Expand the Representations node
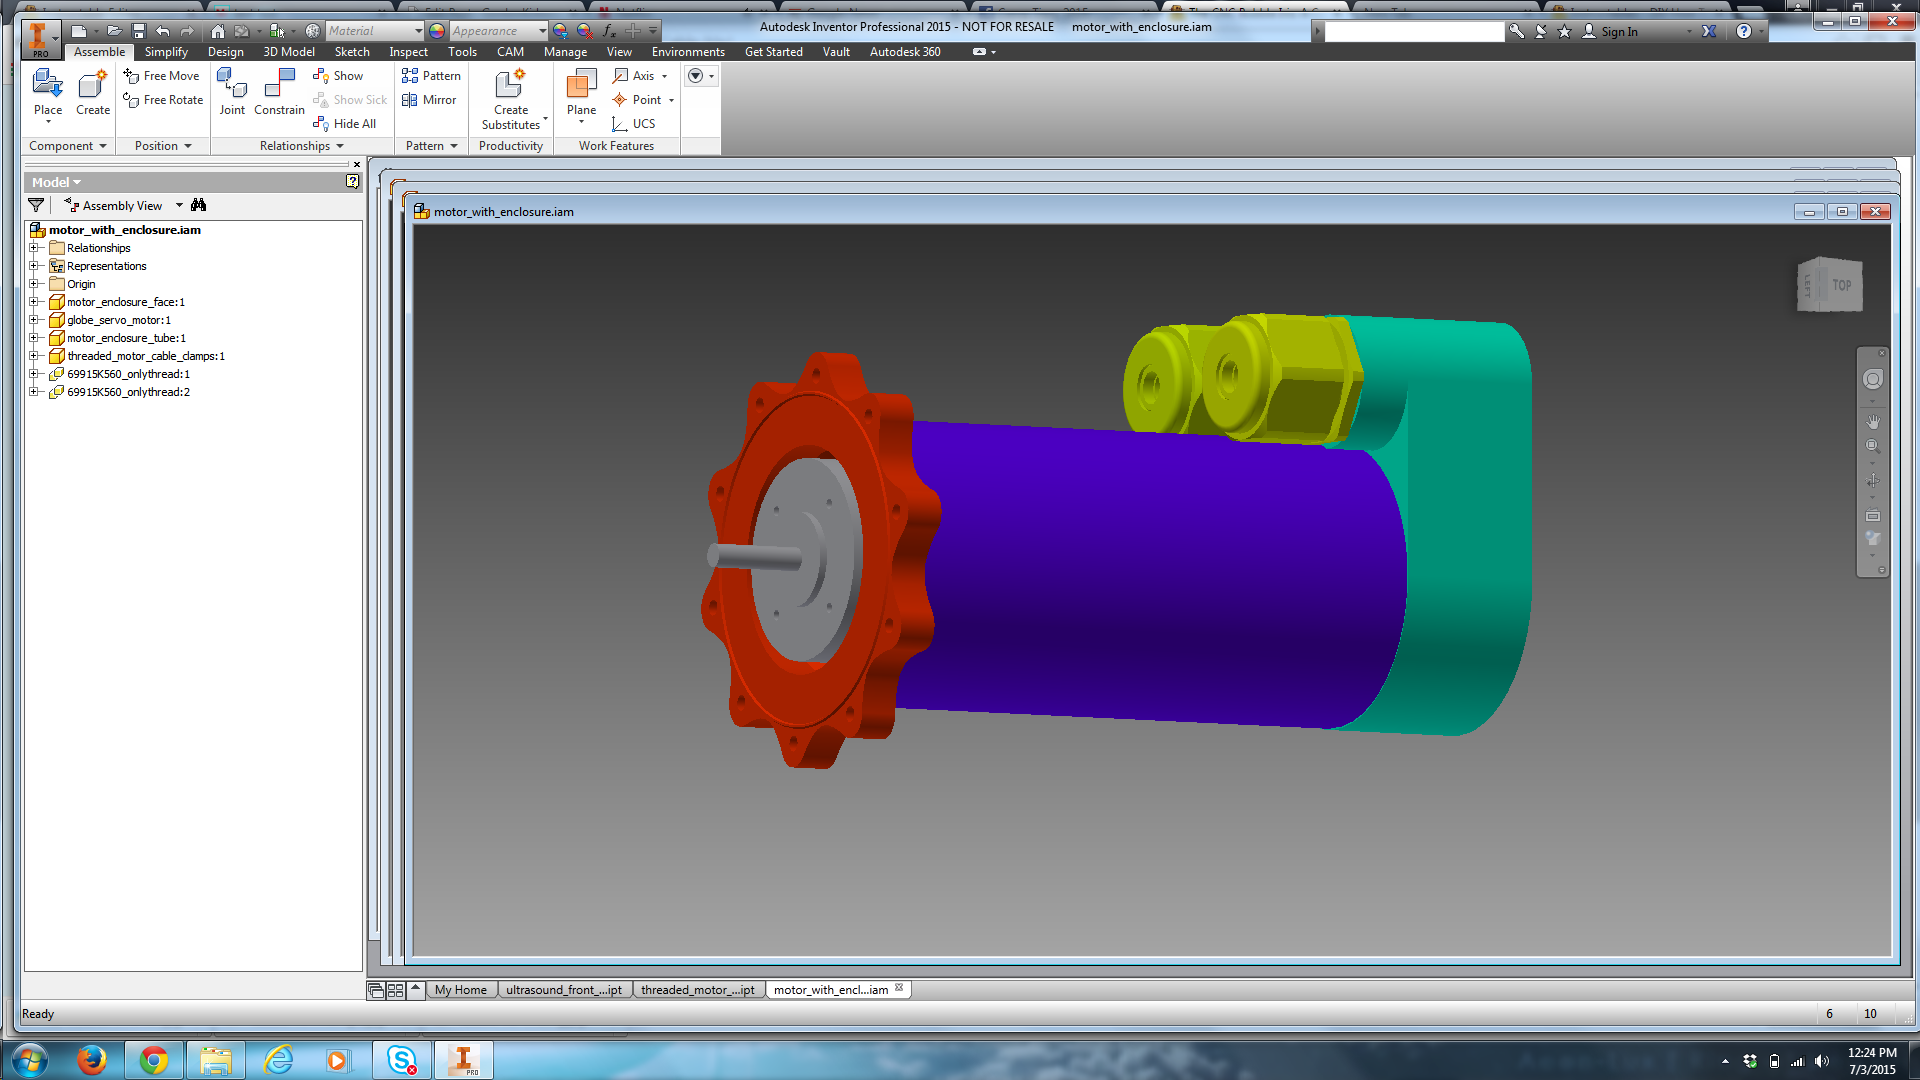This screenshot has height=1080, width=1920. (34, 266)
